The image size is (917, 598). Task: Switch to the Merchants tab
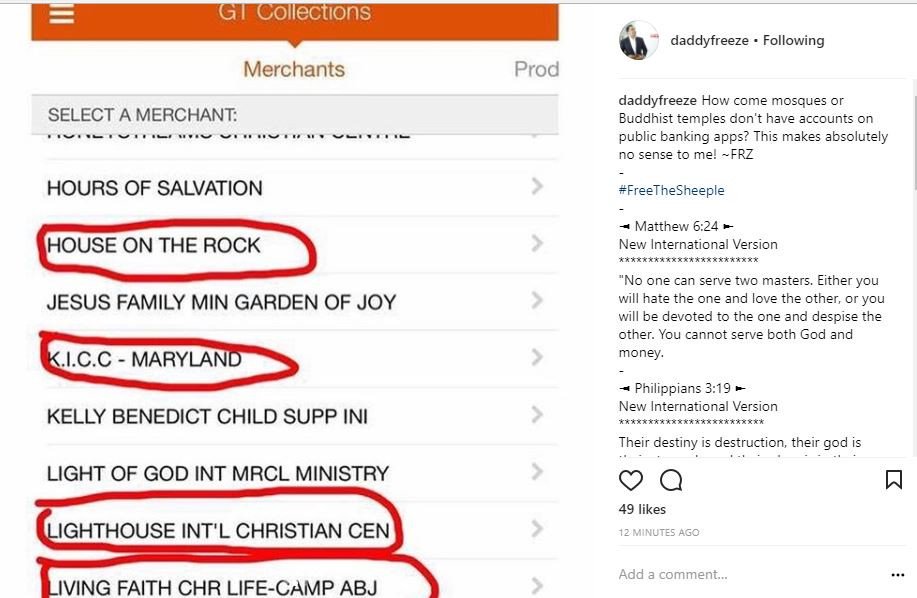click(294, 69)
